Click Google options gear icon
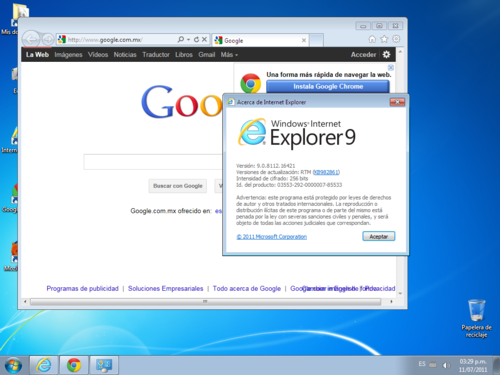 click(x=386, y=54)
